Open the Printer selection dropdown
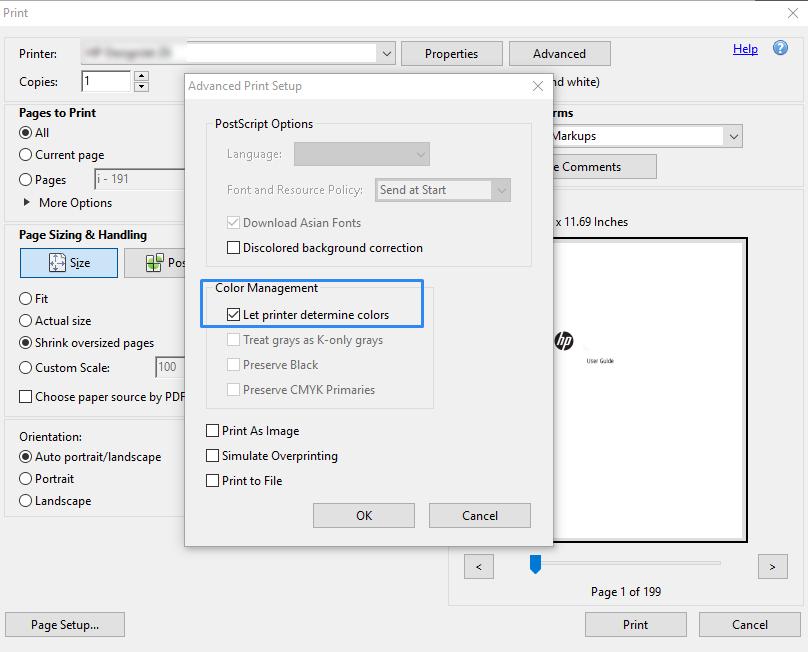808x652 pixels. [386, 54]
